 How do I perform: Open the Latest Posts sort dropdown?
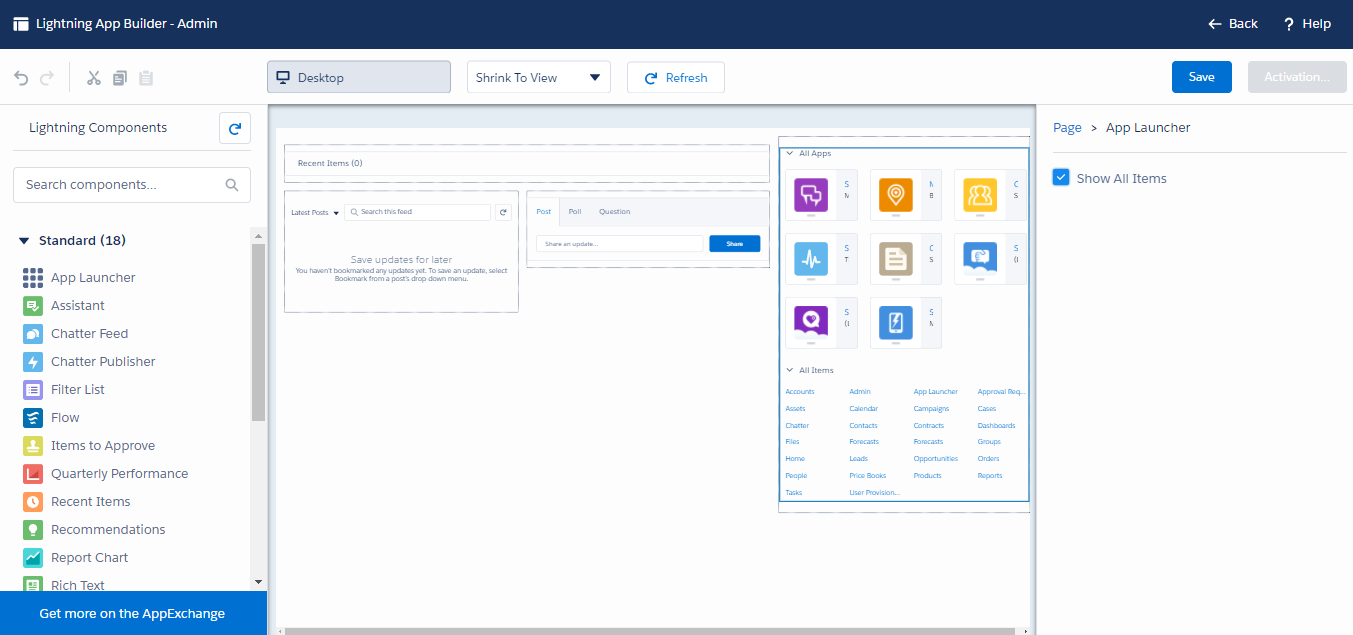[x=315, y=213]
